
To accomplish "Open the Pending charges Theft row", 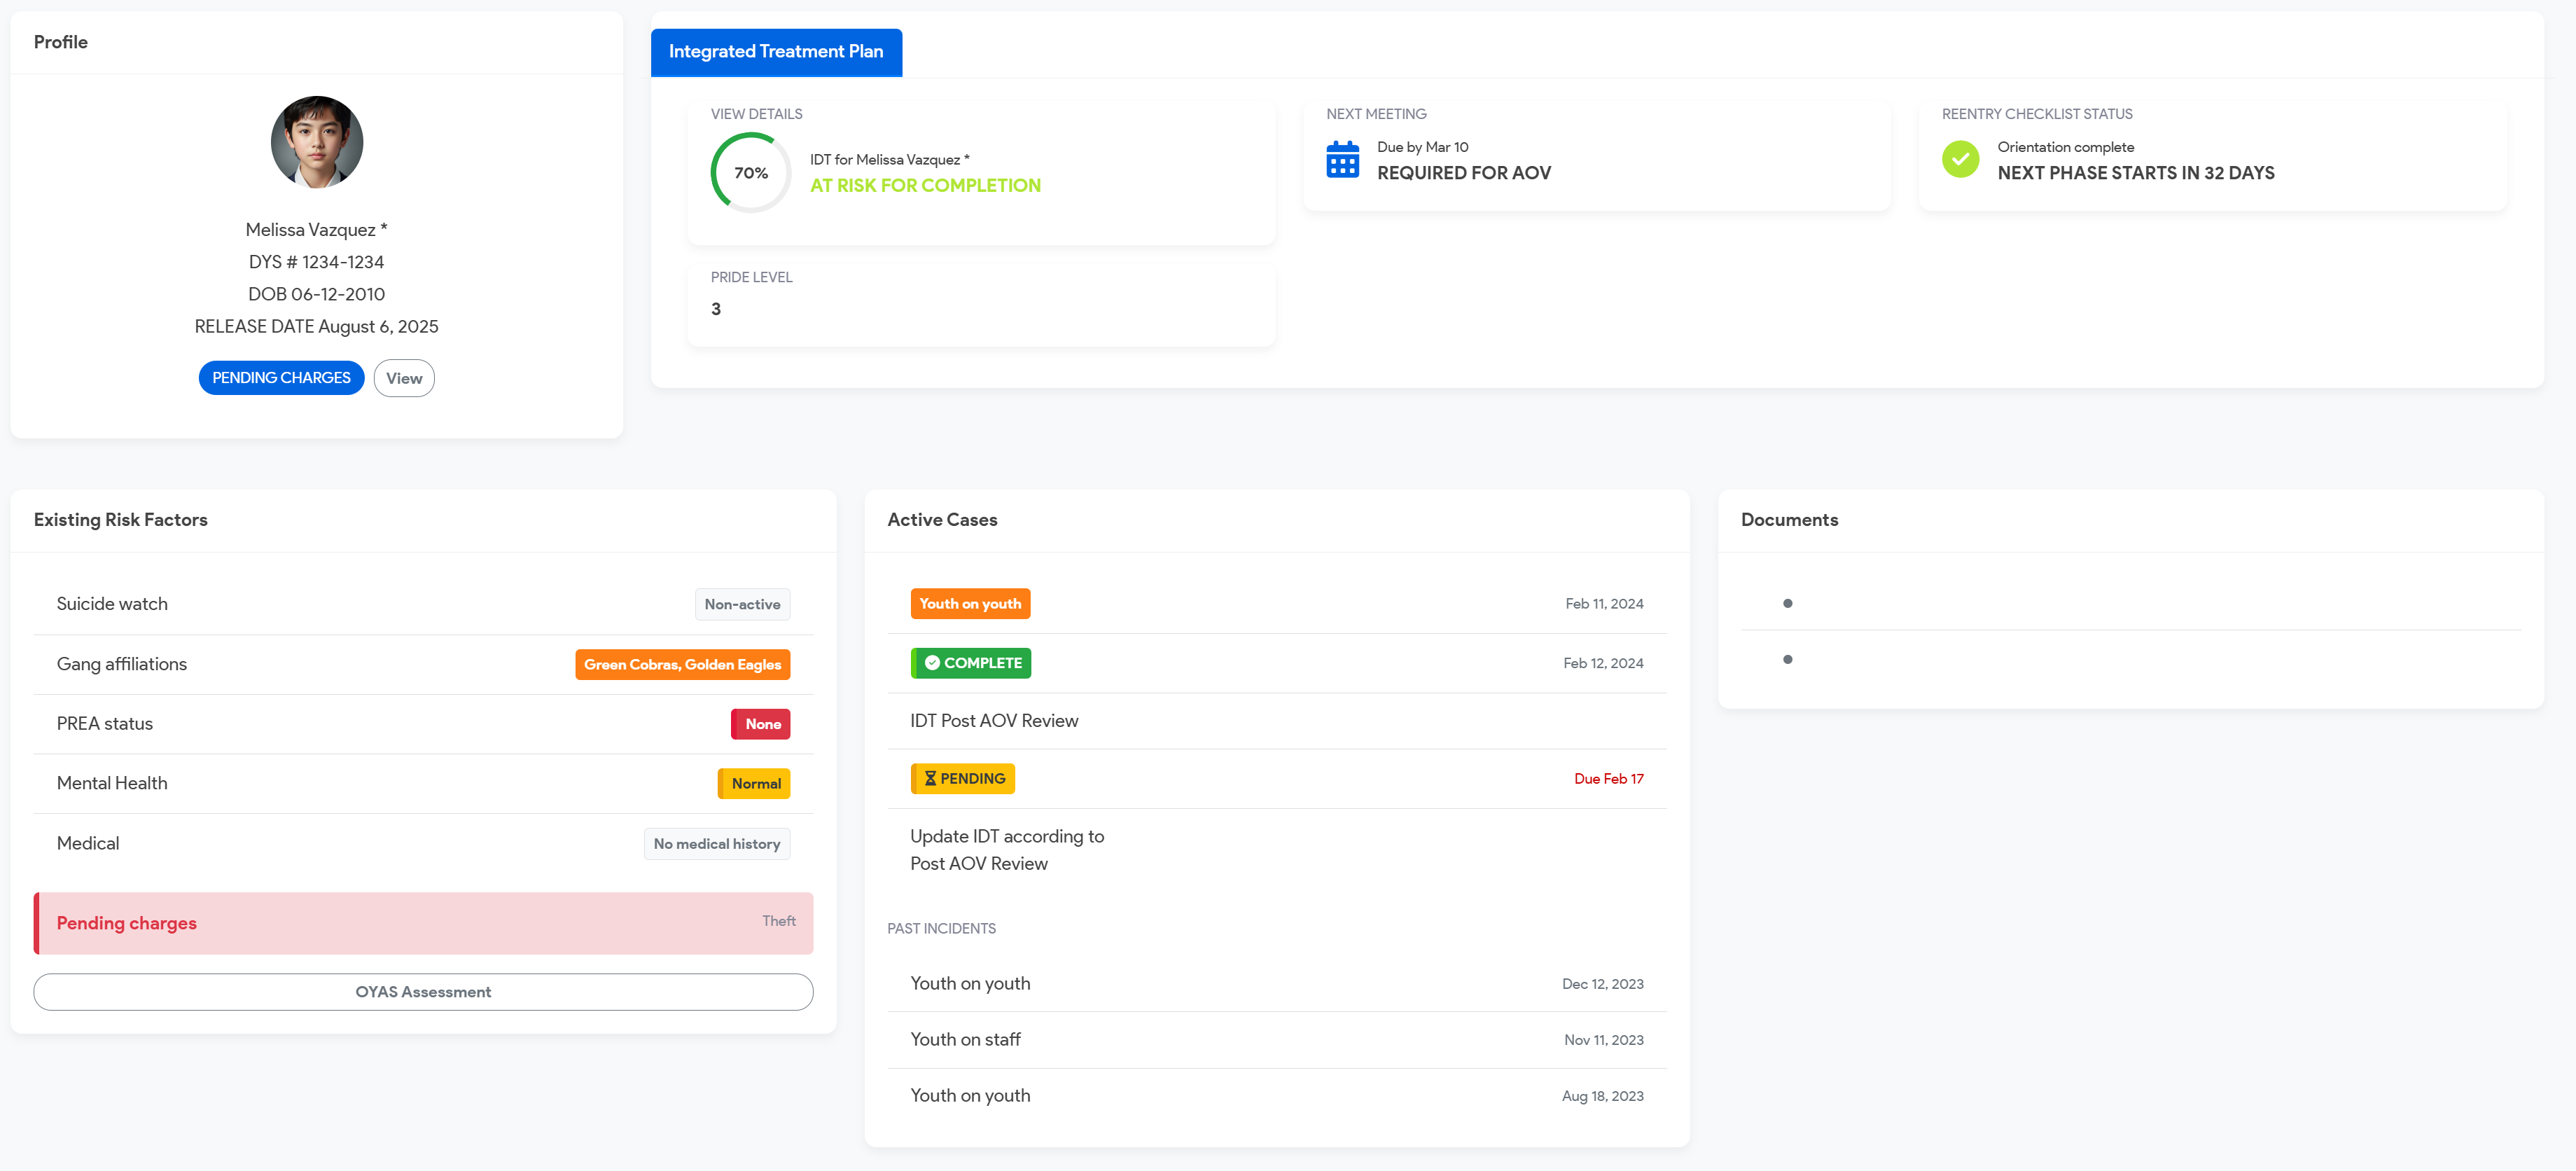I will coord(423,923).
